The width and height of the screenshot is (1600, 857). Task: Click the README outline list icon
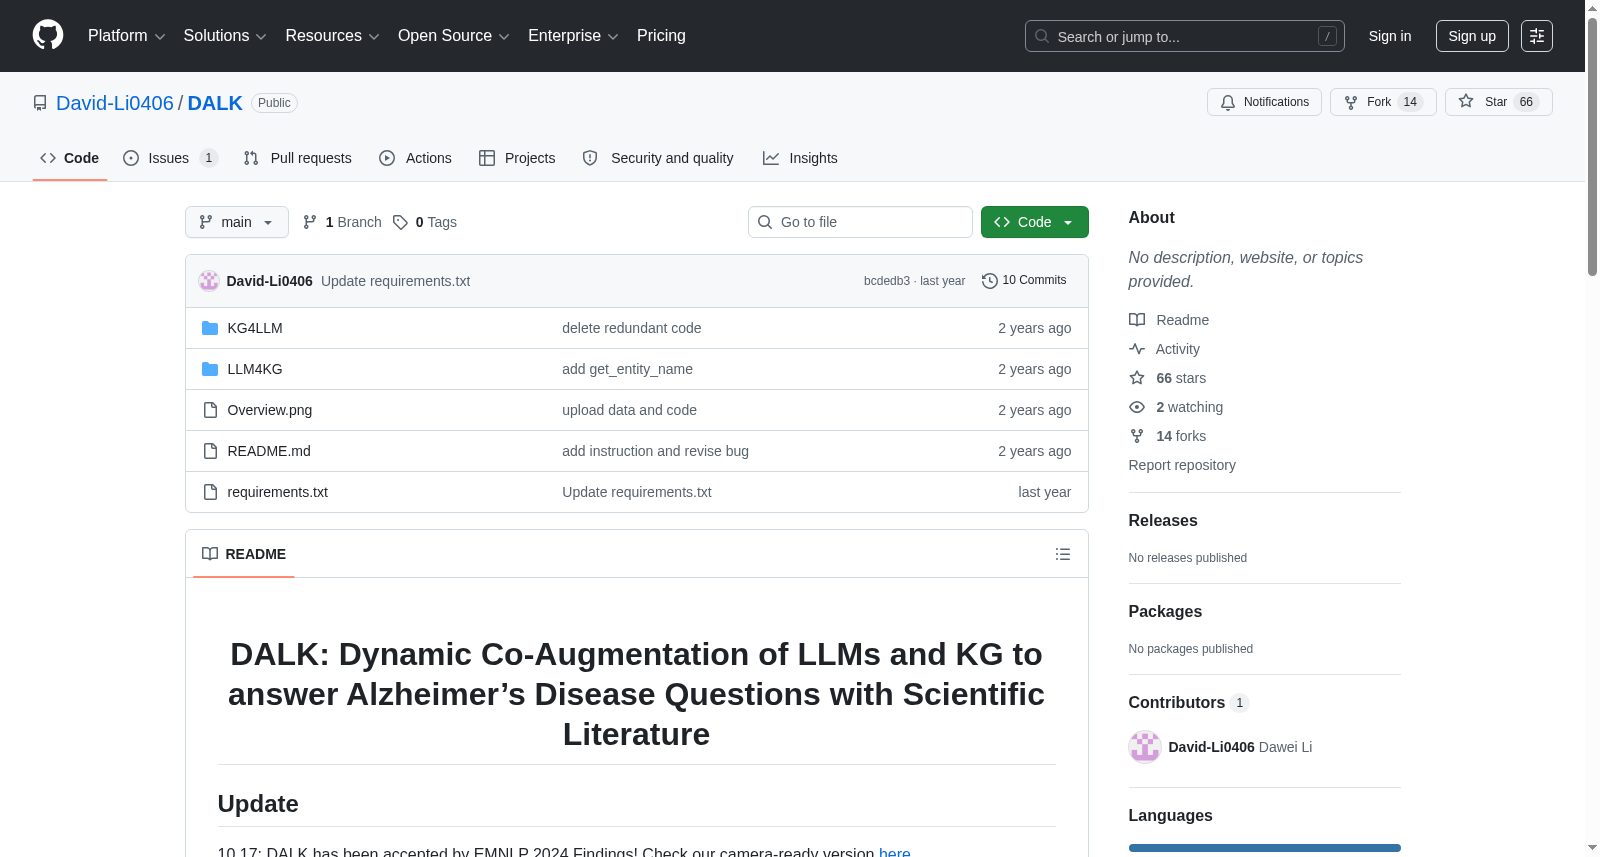click(x=1063, y=554)
